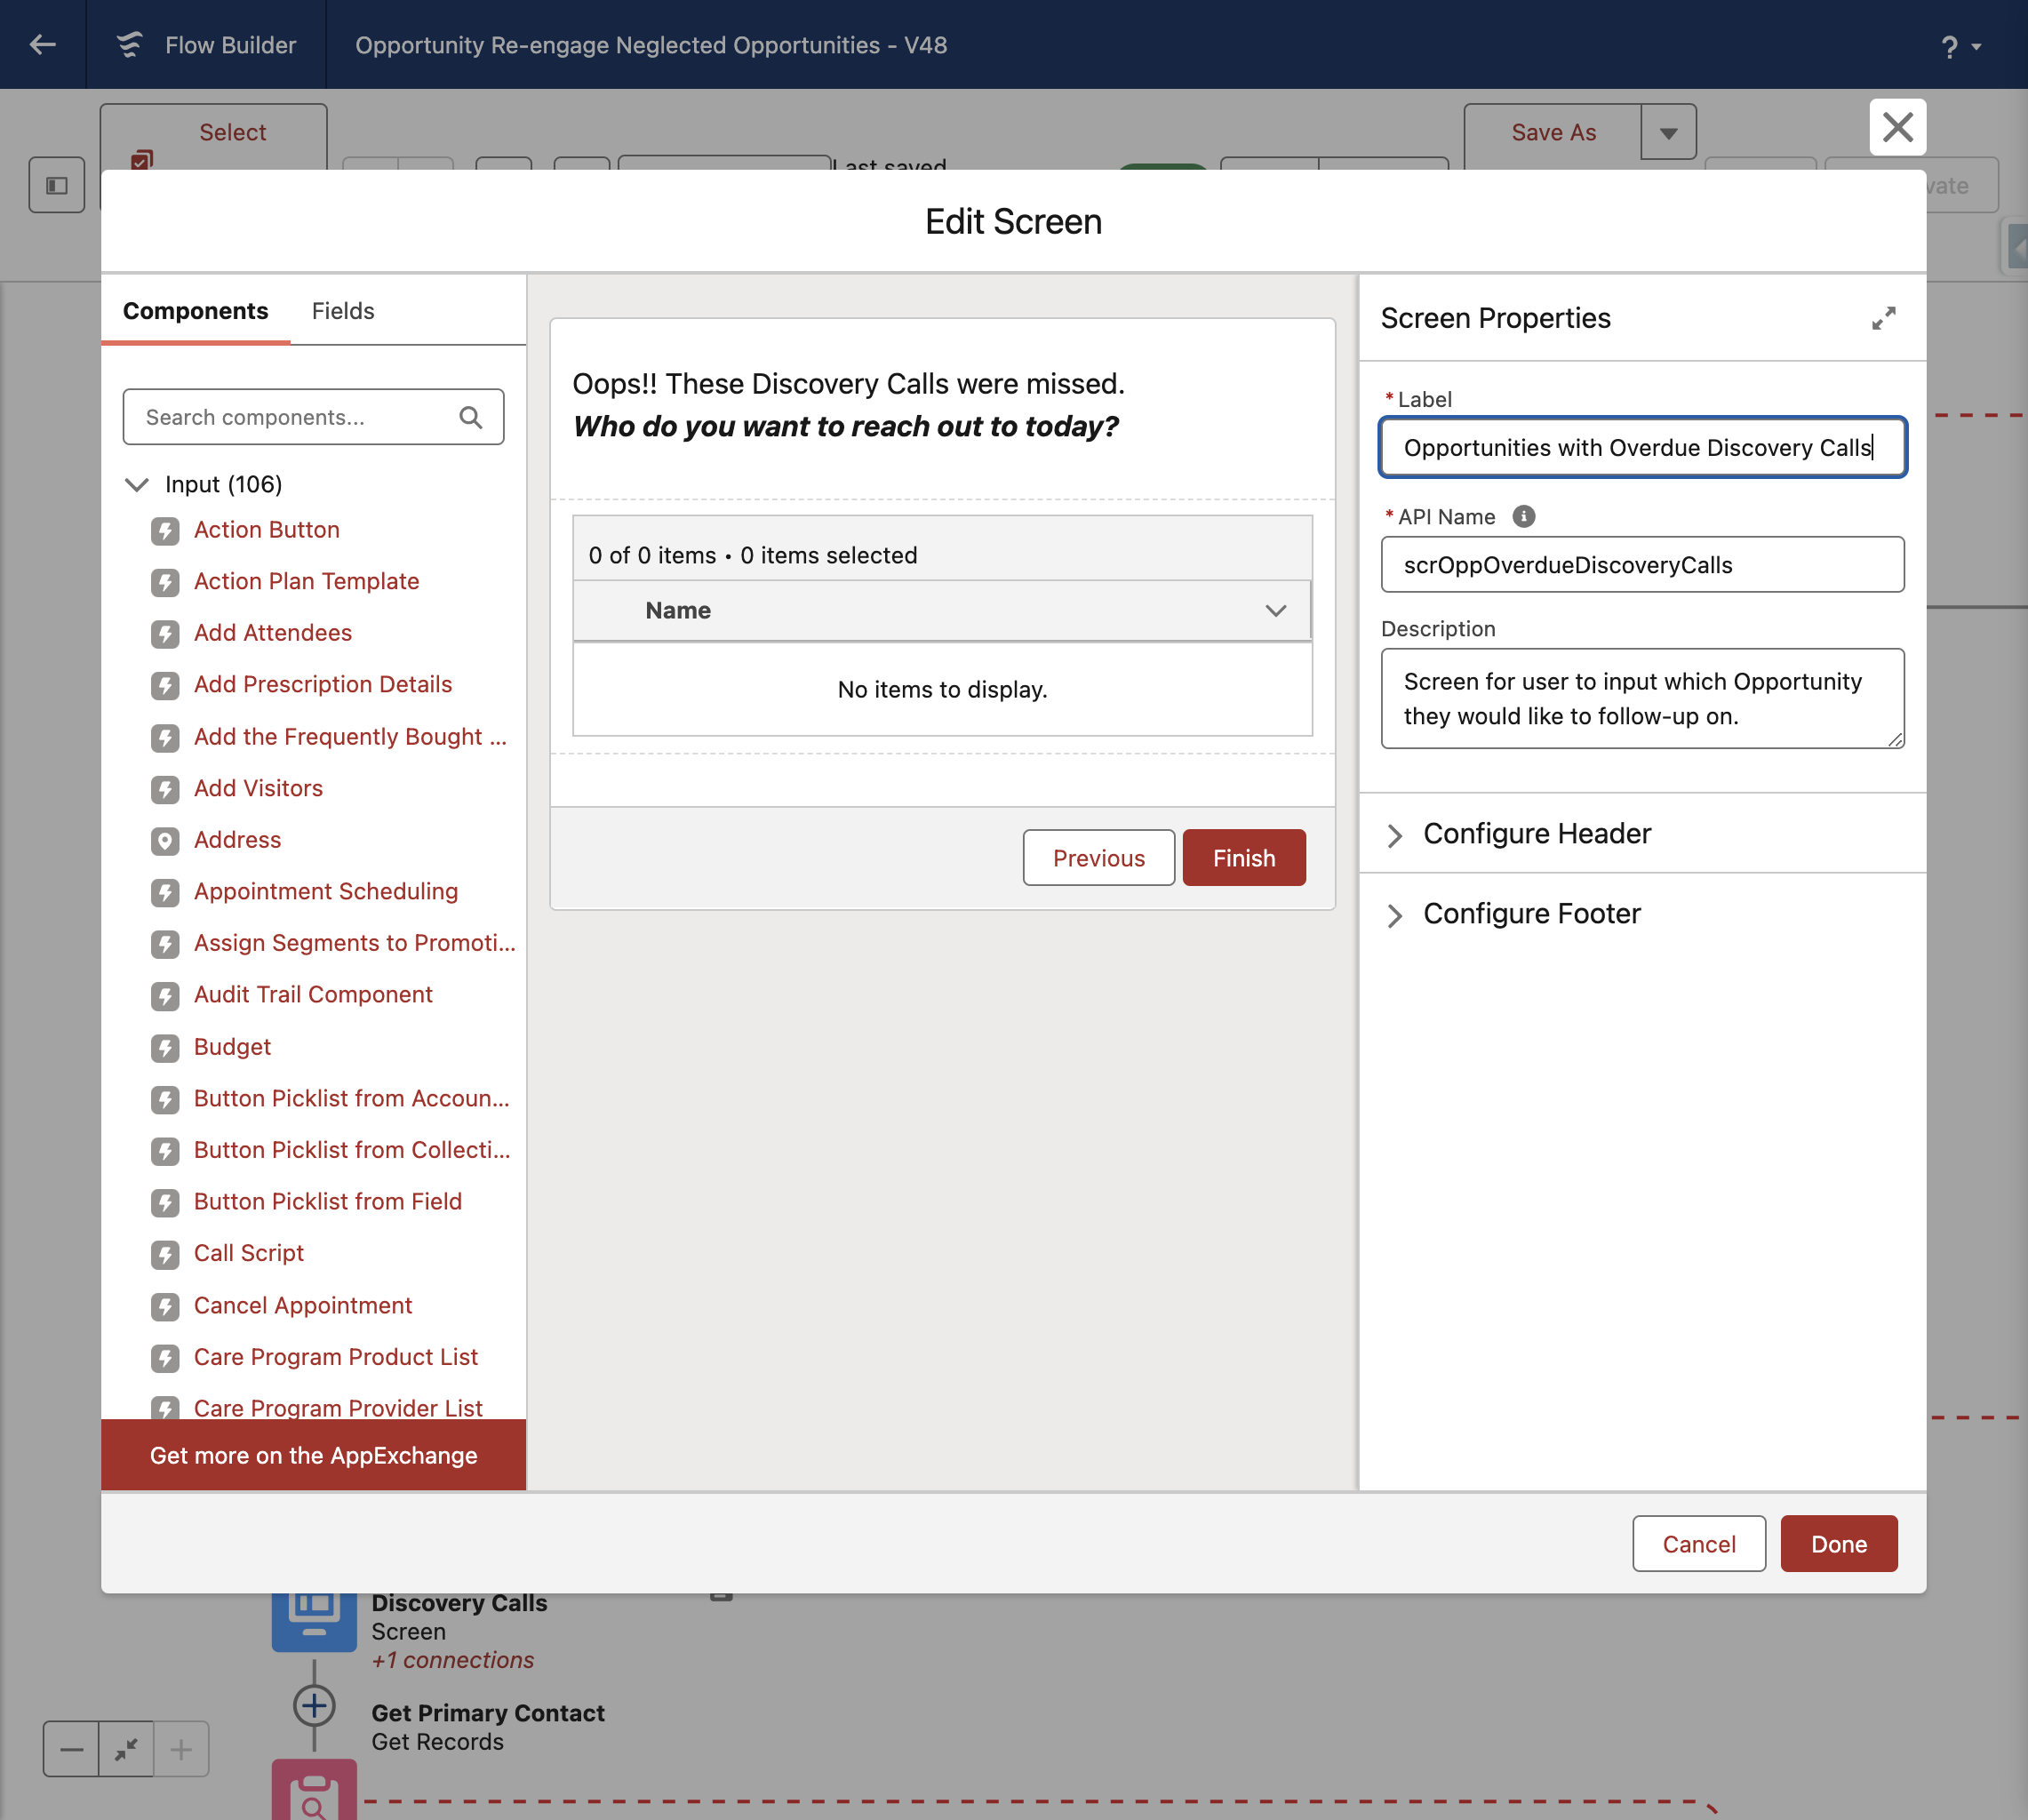Click the Search components field
This screenshot has height=1820, width=2028.
(x=313, y=417)
